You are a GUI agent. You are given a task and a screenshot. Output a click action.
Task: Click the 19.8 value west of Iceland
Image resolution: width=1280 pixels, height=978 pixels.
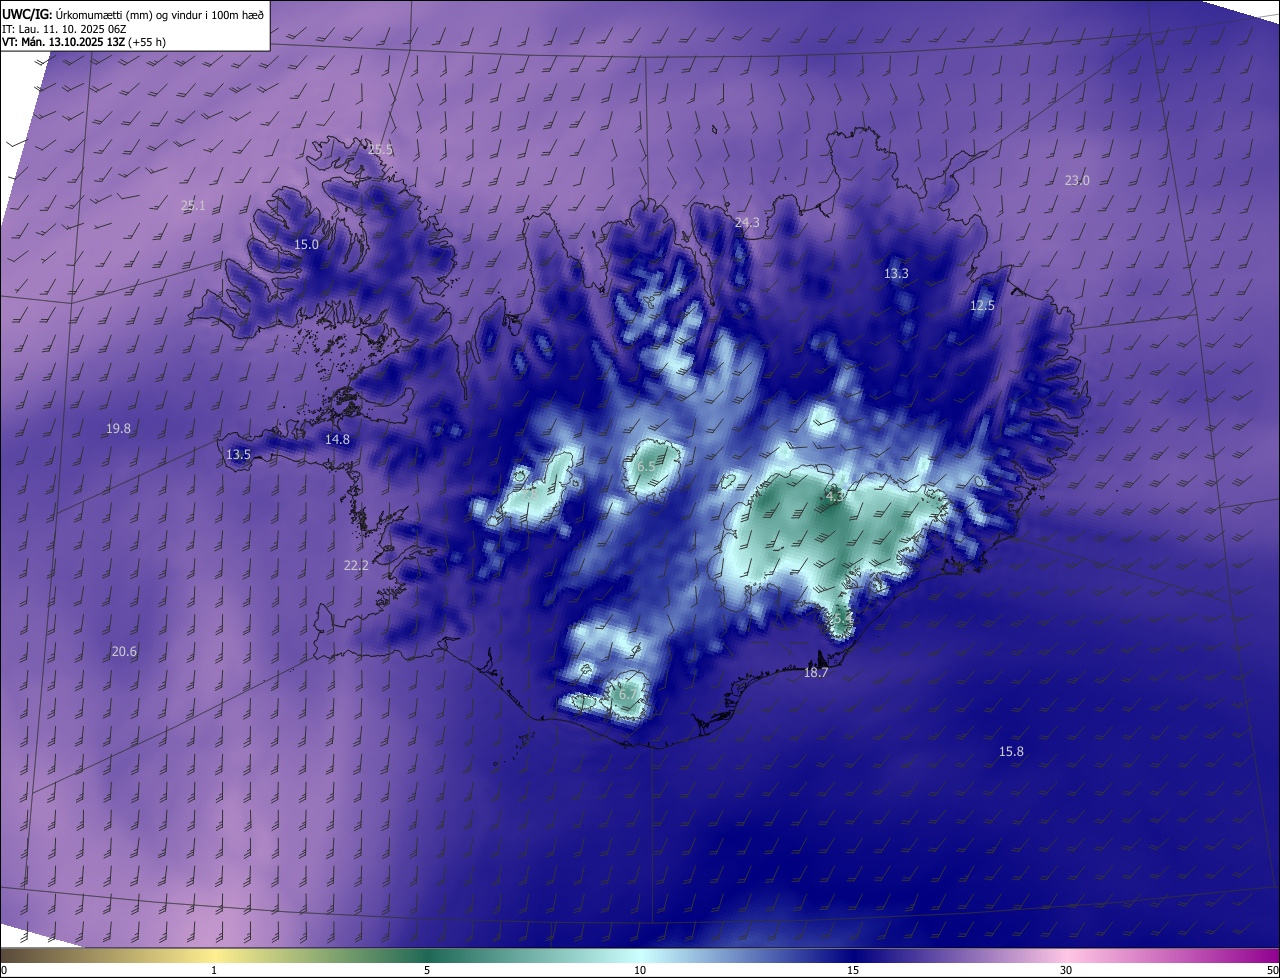(x=118, y=429)
